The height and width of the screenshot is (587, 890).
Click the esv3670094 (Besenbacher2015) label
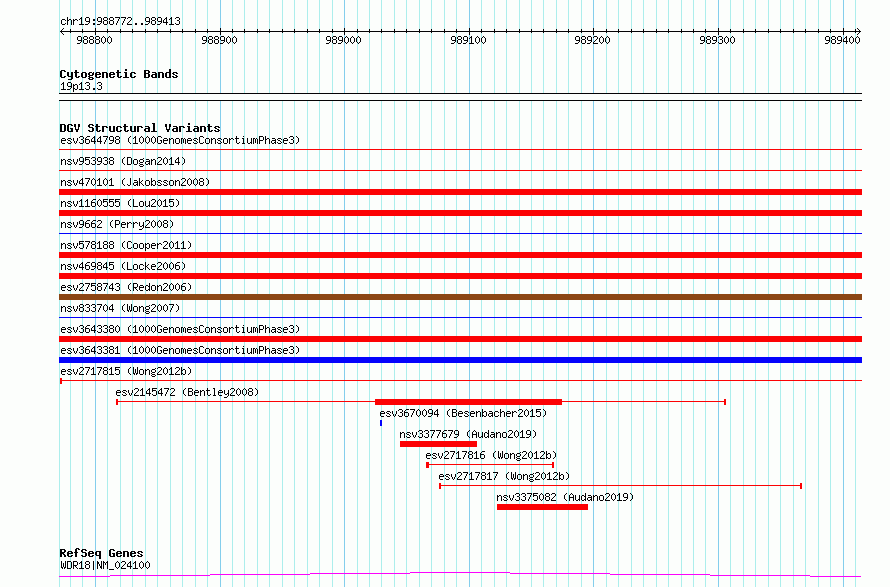click(x=463, y=413)
